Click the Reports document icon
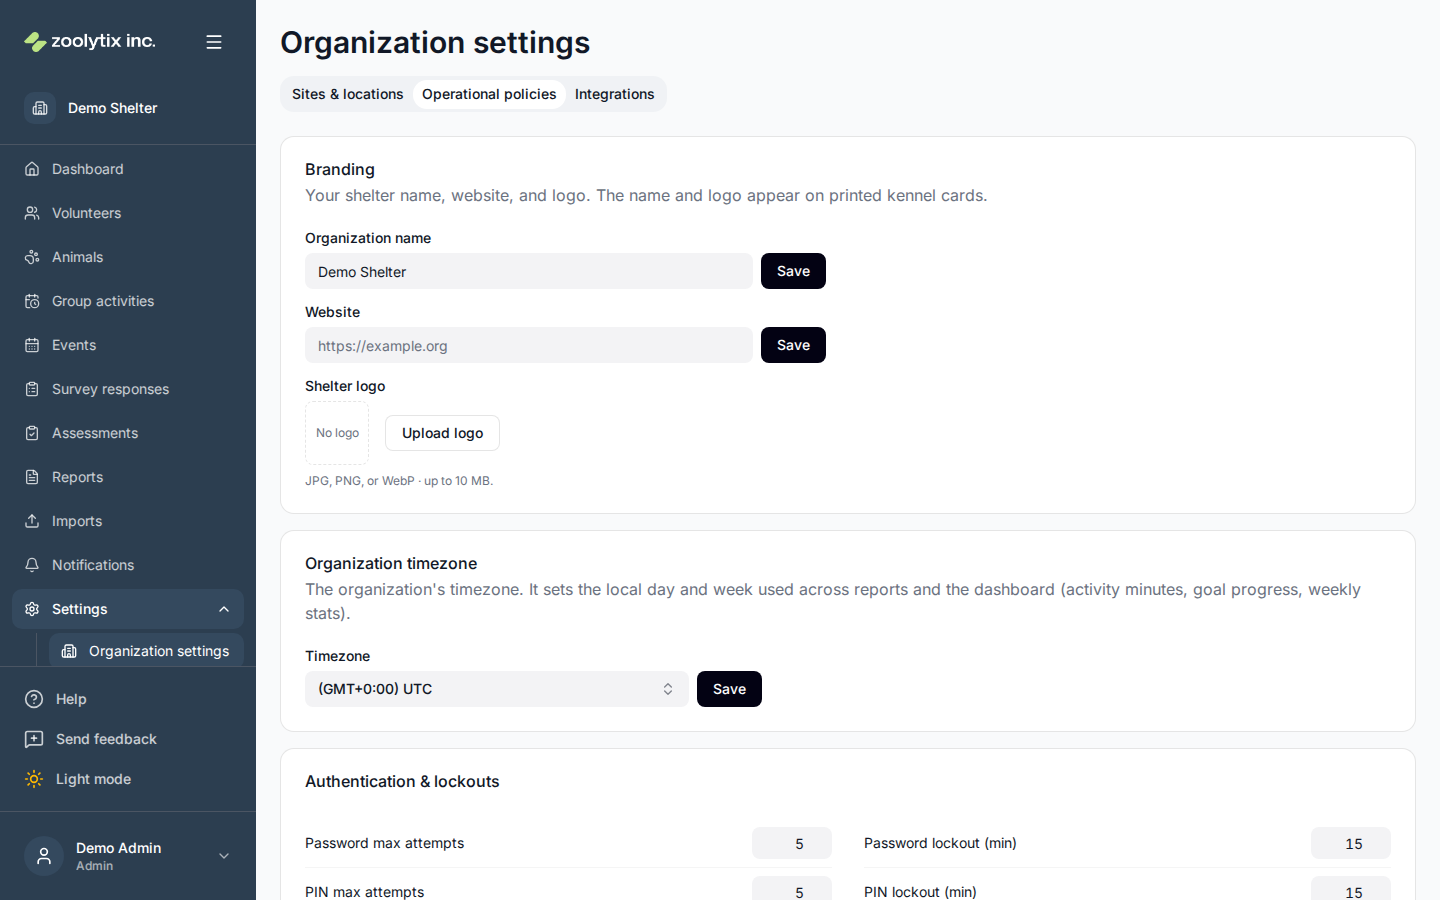 [32, 477]
